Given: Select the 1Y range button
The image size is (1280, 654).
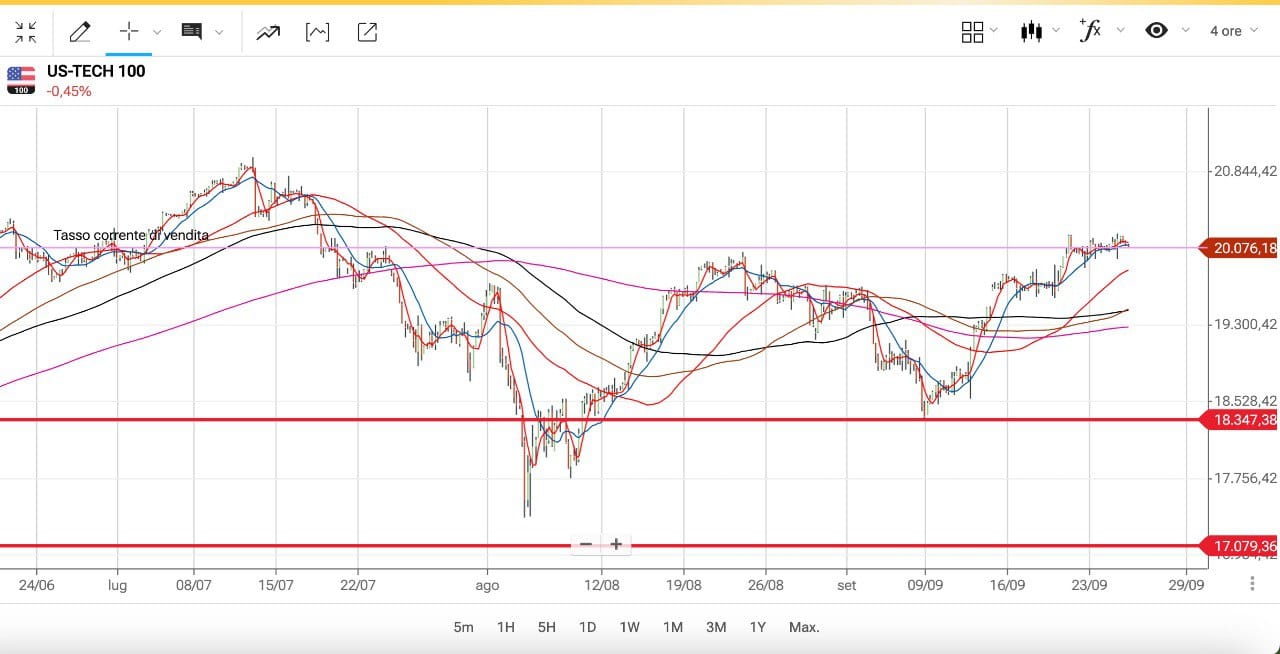Looking at the screenshot, I should (x=757, y=627).
